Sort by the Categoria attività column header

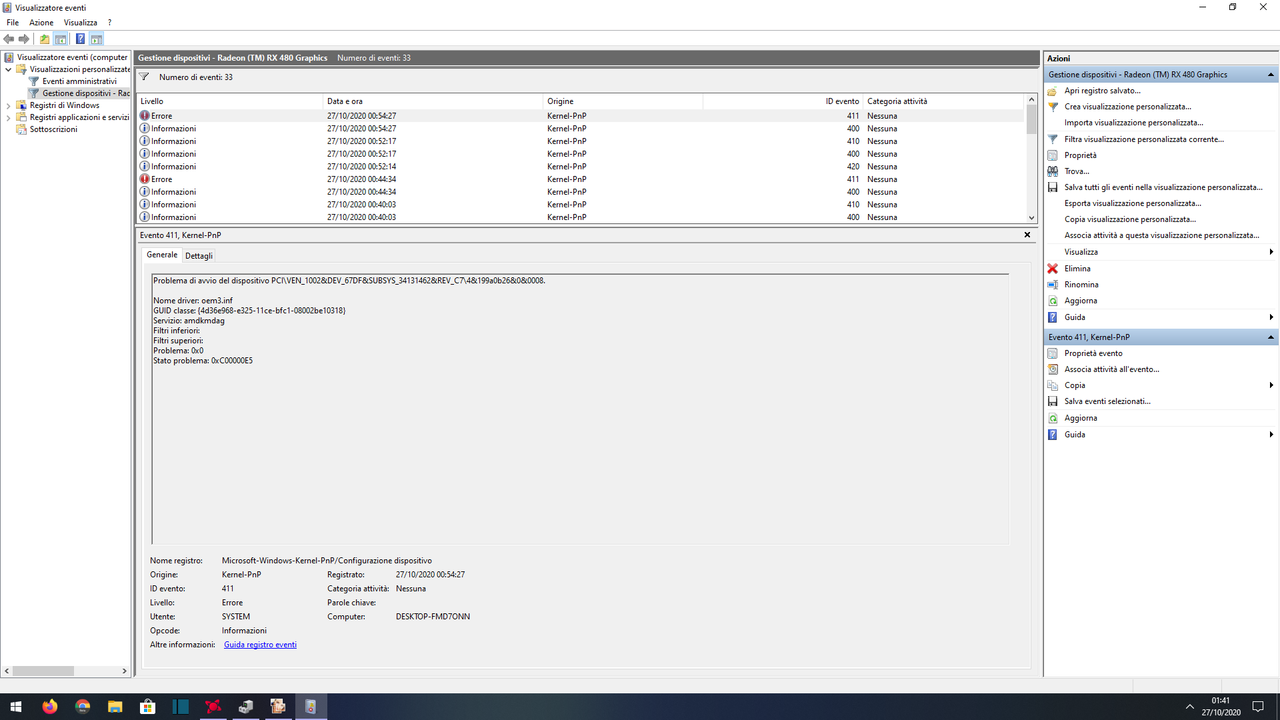click(944, 101)
